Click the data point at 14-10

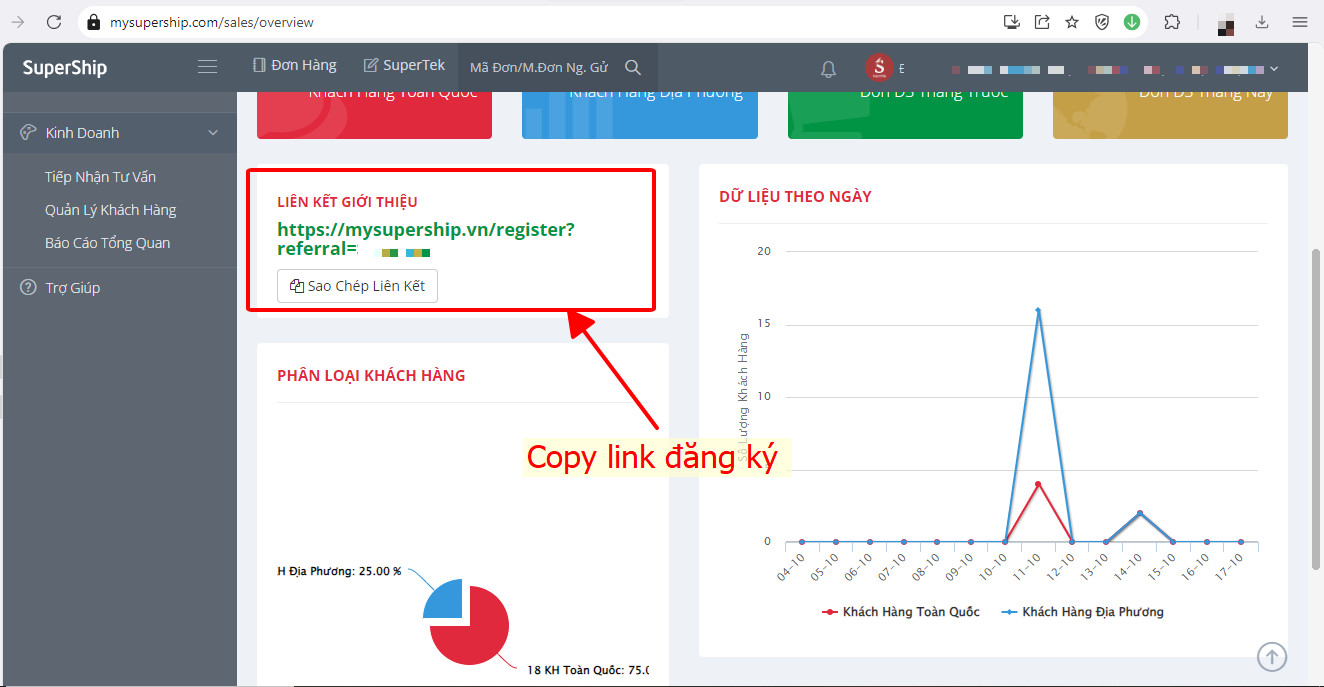coord(1140,513)
